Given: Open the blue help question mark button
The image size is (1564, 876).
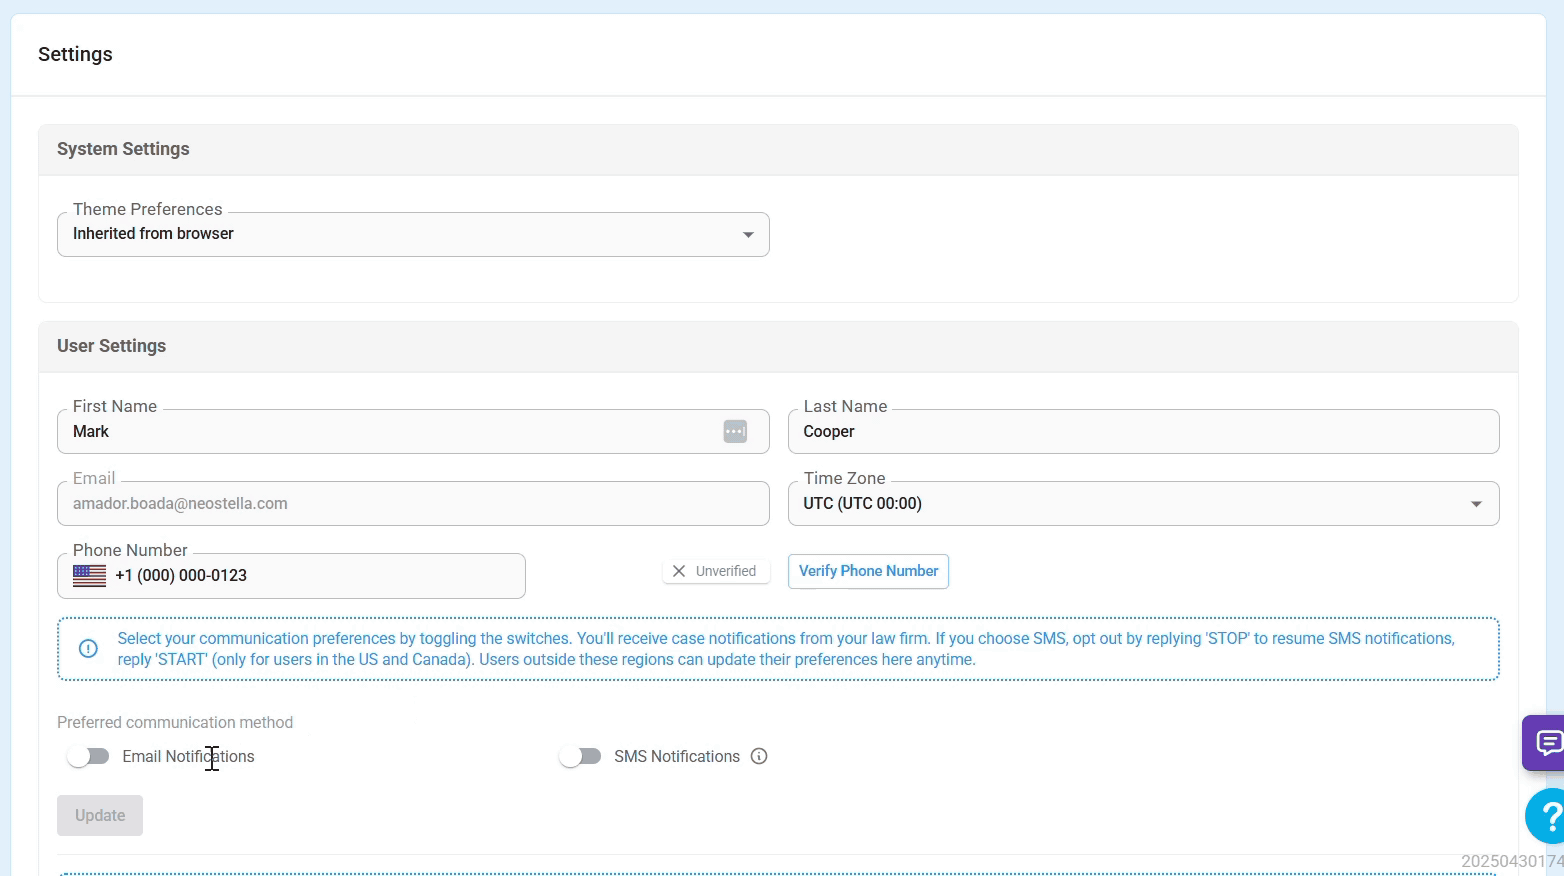Looking at the screenshot, I should point(1546,816).
